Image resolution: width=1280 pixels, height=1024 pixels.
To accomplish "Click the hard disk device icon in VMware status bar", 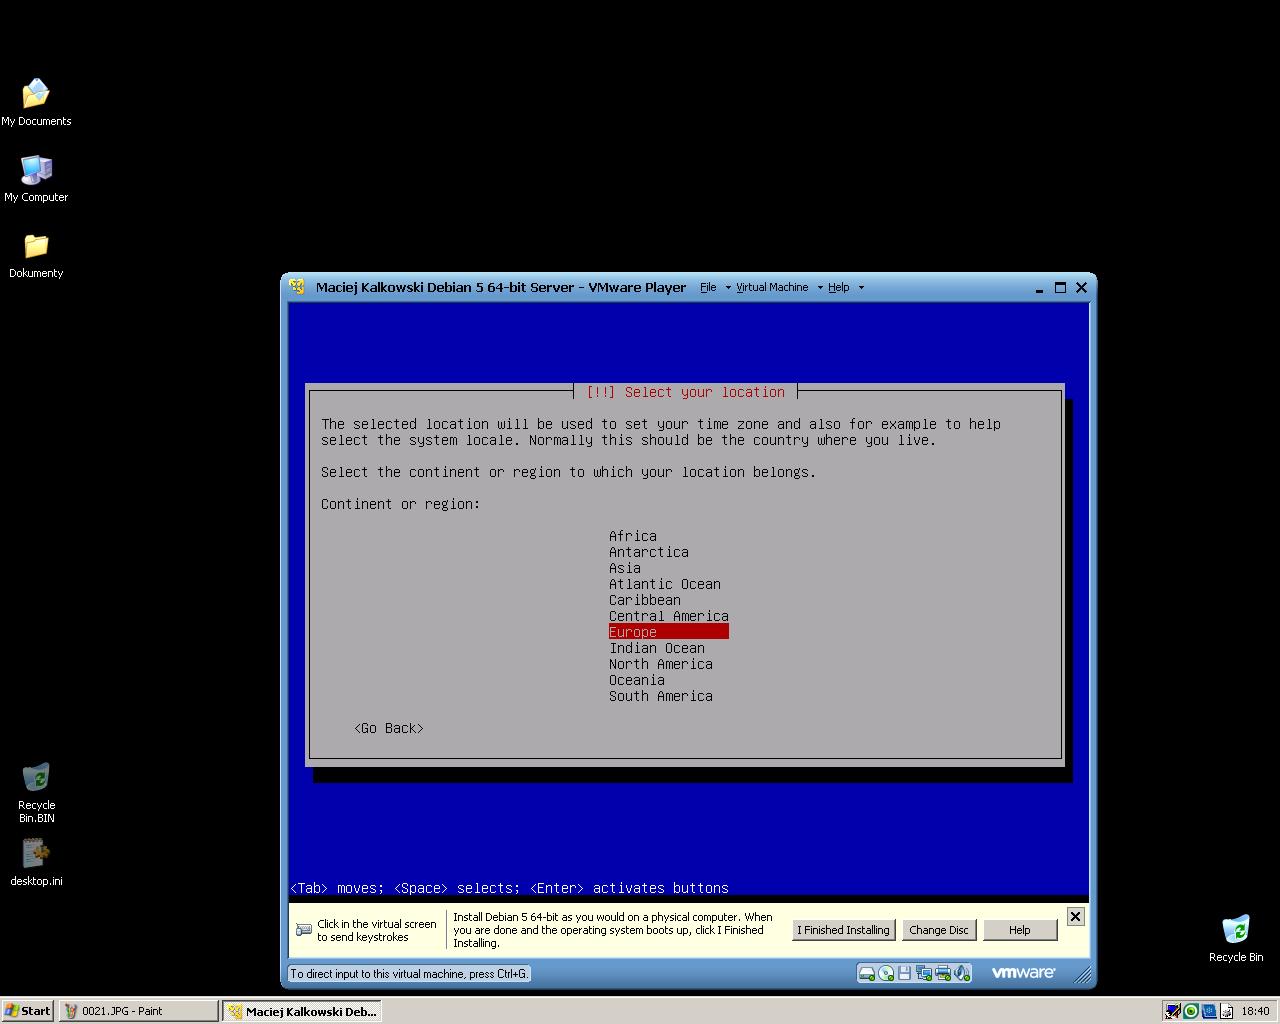I will pos(867,973).
